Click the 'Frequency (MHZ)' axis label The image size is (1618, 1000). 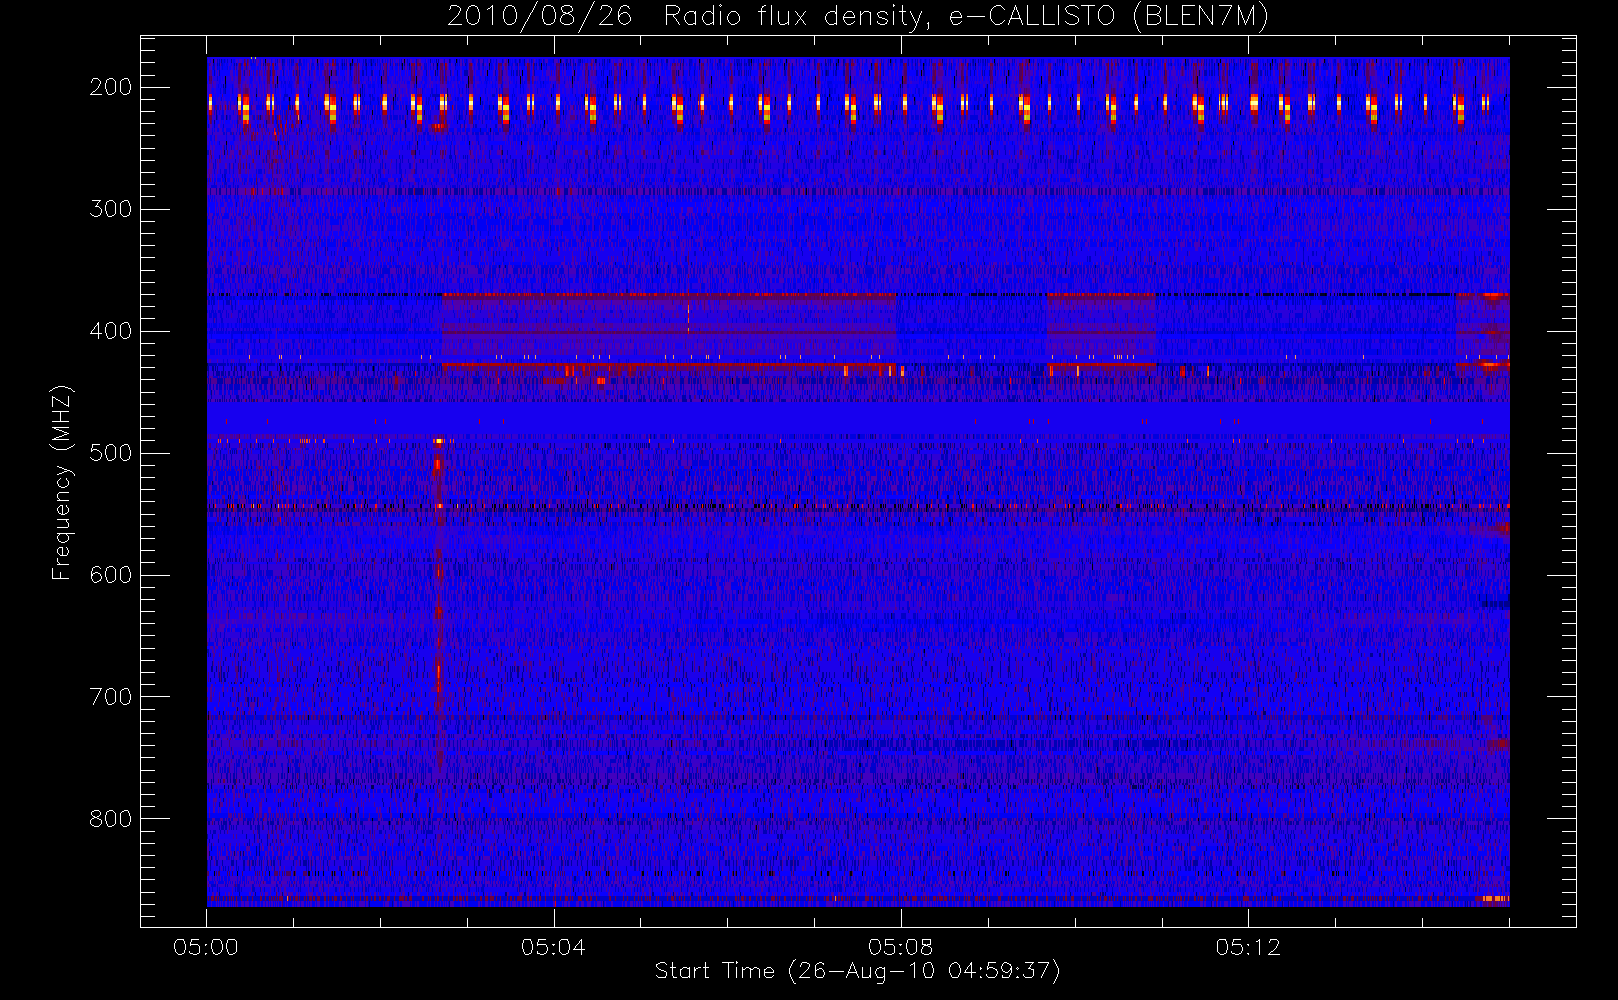pyautogui.click(x=62, y=483)
